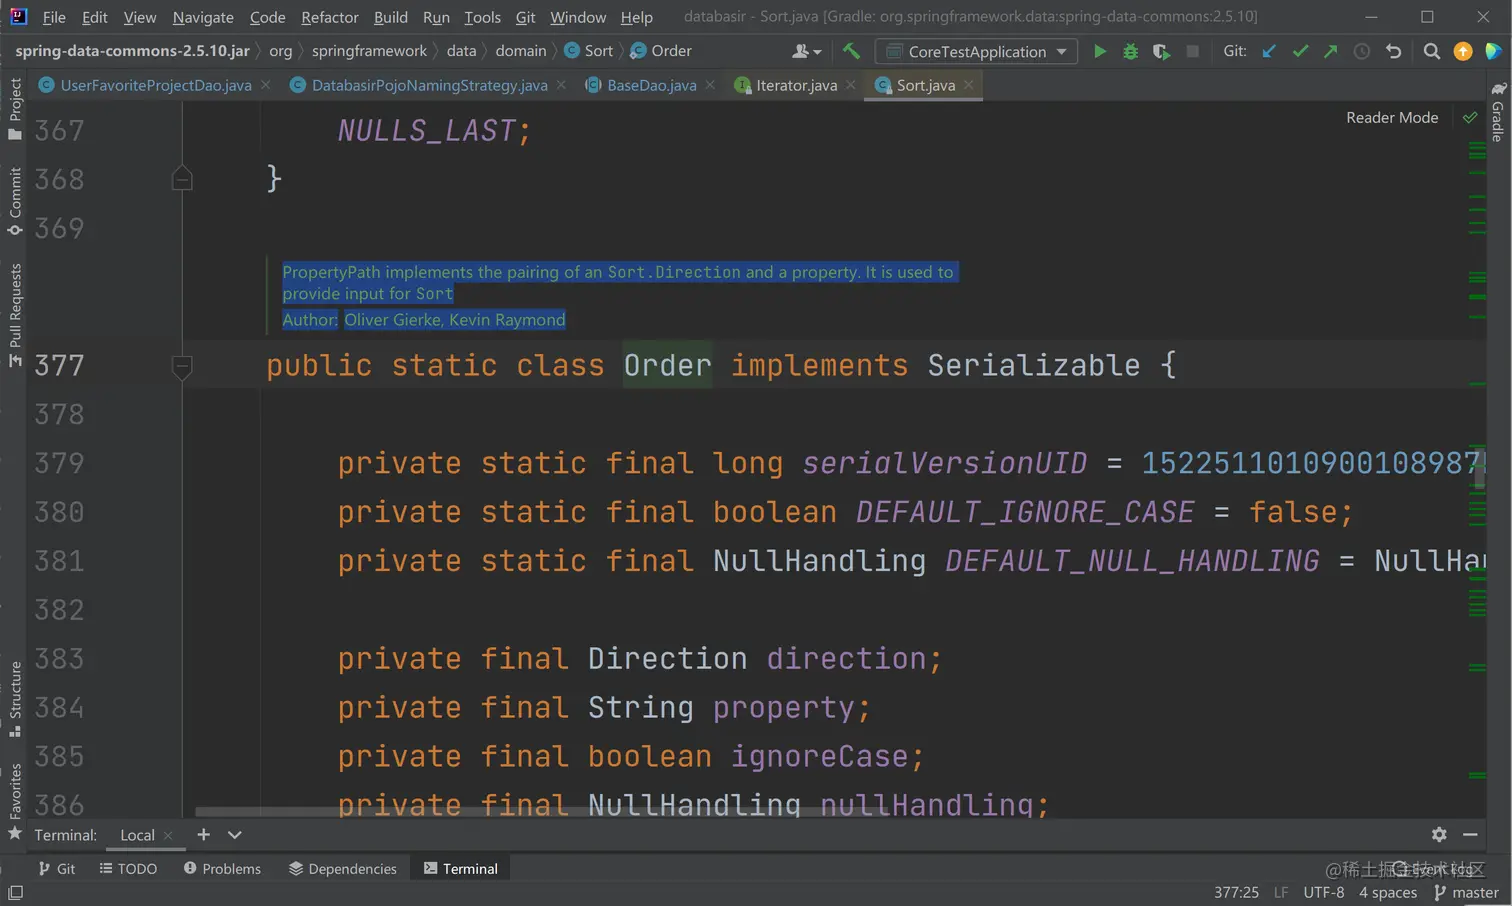
Task: Close the Local terminal session
Action: click(x=168, y=835)
